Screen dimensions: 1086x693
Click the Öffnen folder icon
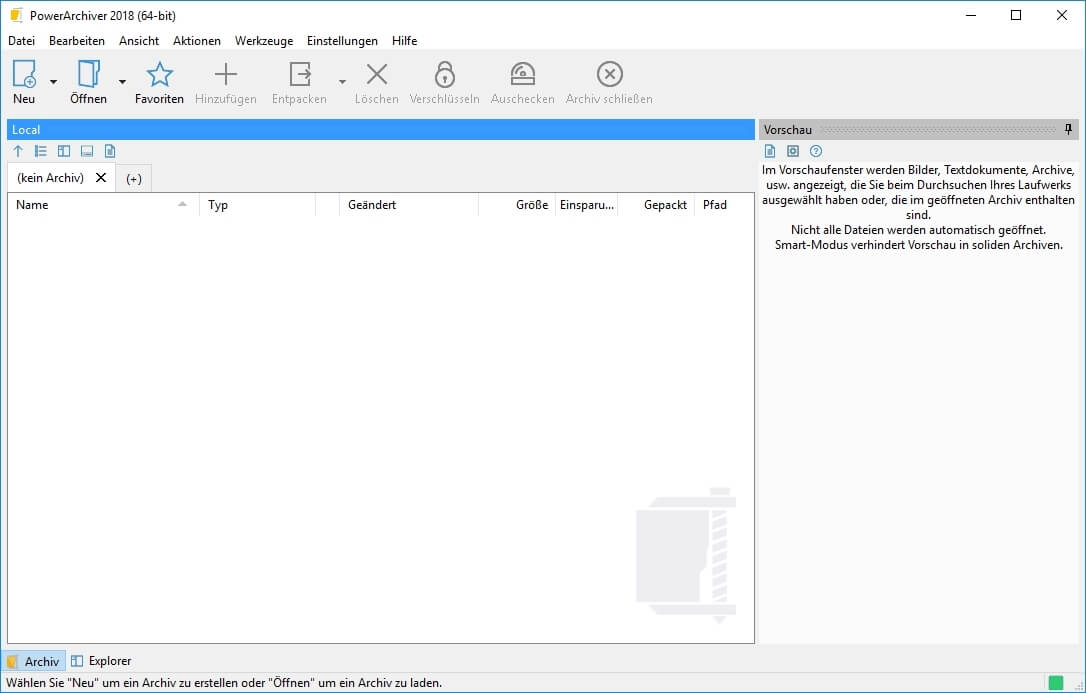tap(88, 75)
